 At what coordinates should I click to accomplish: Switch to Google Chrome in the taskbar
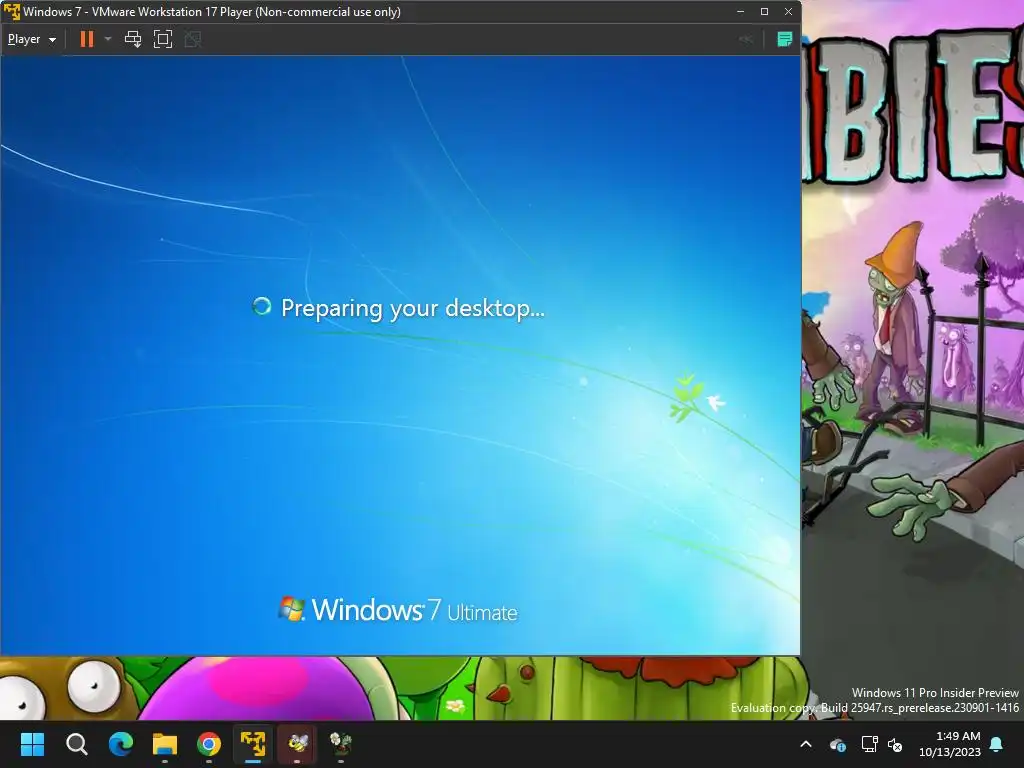(209, 744)
